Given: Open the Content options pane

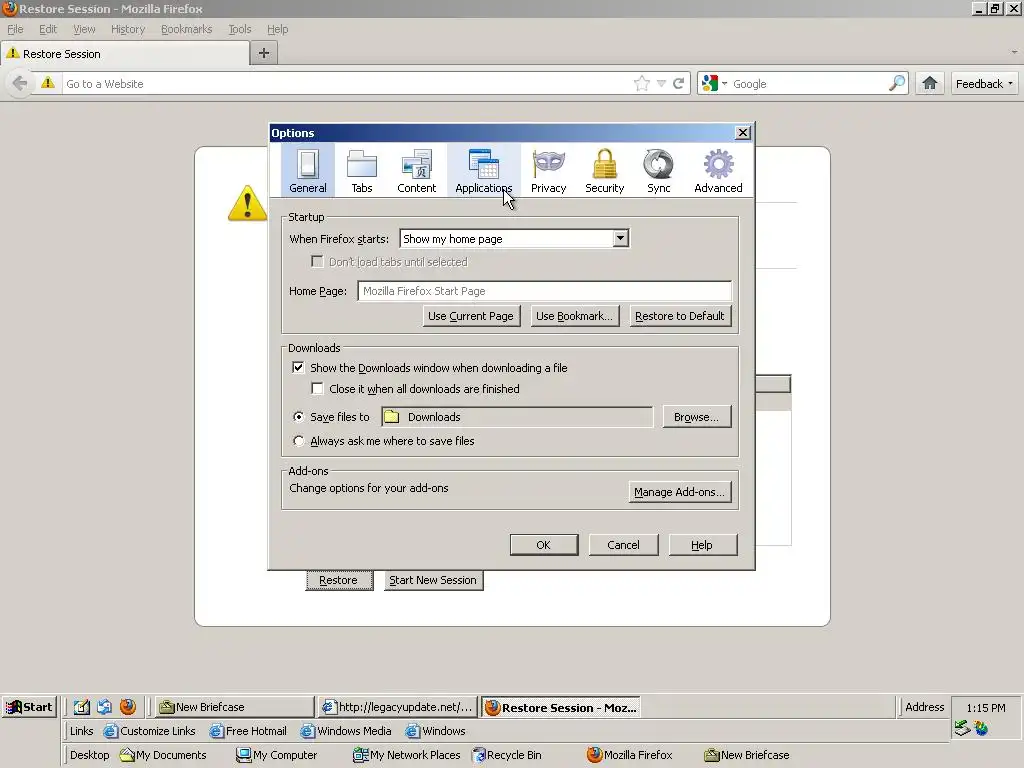Looking at the screenshot, I should pyautogui.click(x=417, y=170).
